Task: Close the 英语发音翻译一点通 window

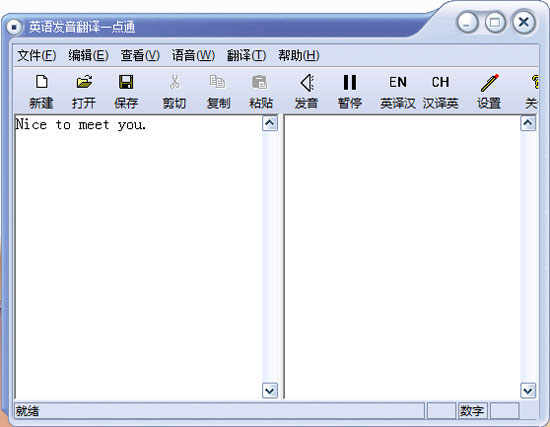Action: click(x=524, y=22)
